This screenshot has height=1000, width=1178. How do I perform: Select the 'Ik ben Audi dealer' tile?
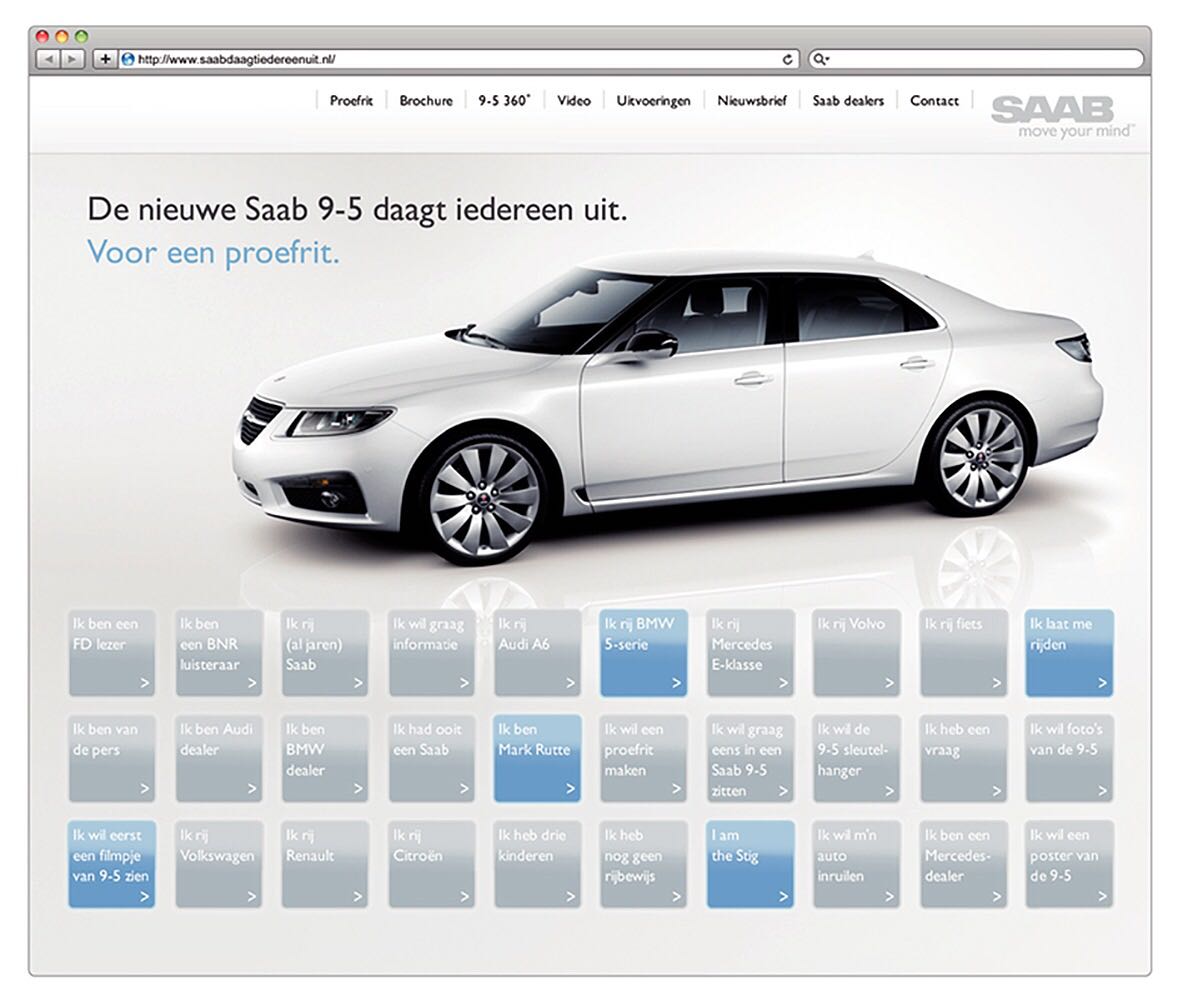(x=219, y=758)
